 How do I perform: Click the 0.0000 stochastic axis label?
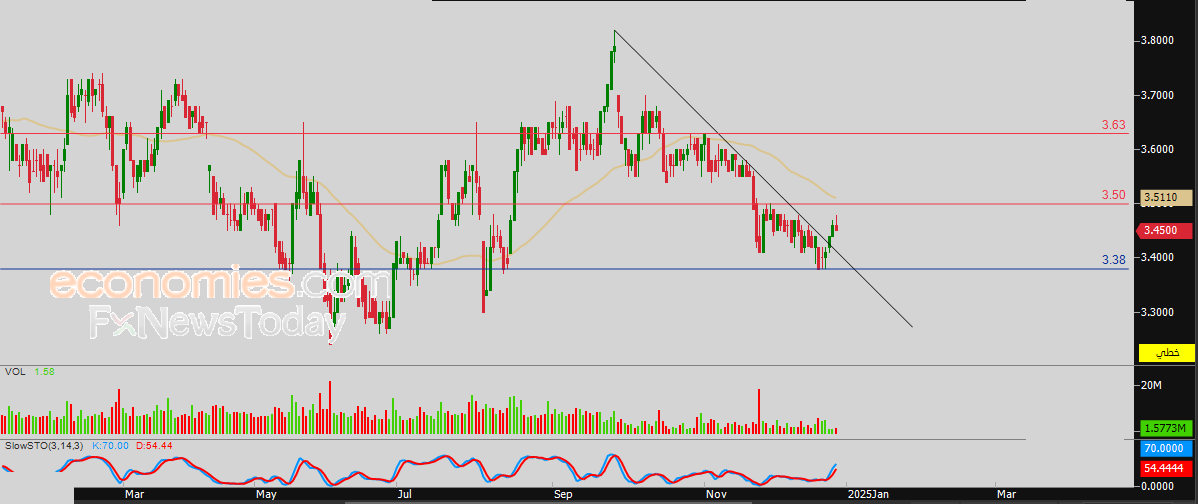pos(1157,486)
